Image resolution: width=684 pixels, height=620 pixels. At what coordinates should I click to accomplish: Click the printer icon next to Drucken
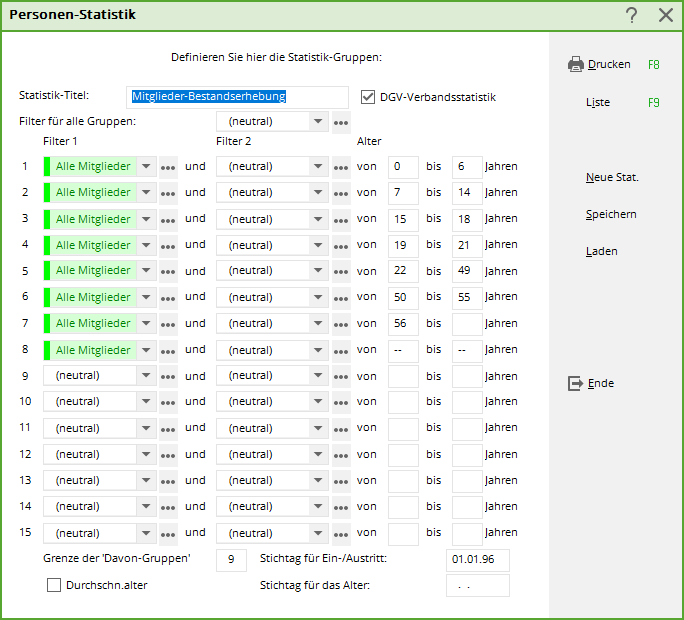576,65
